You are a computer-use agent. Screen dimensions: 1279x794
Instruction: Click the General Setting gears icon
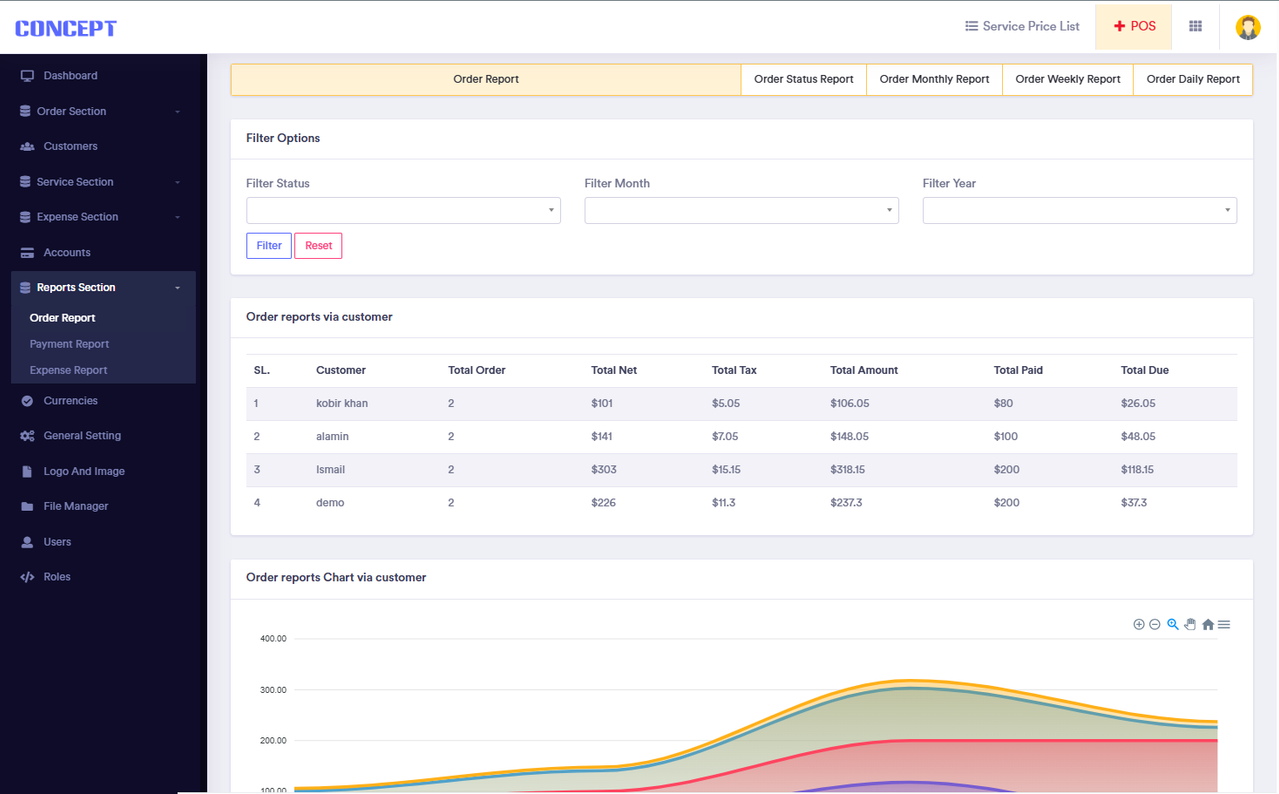point(27,436)
